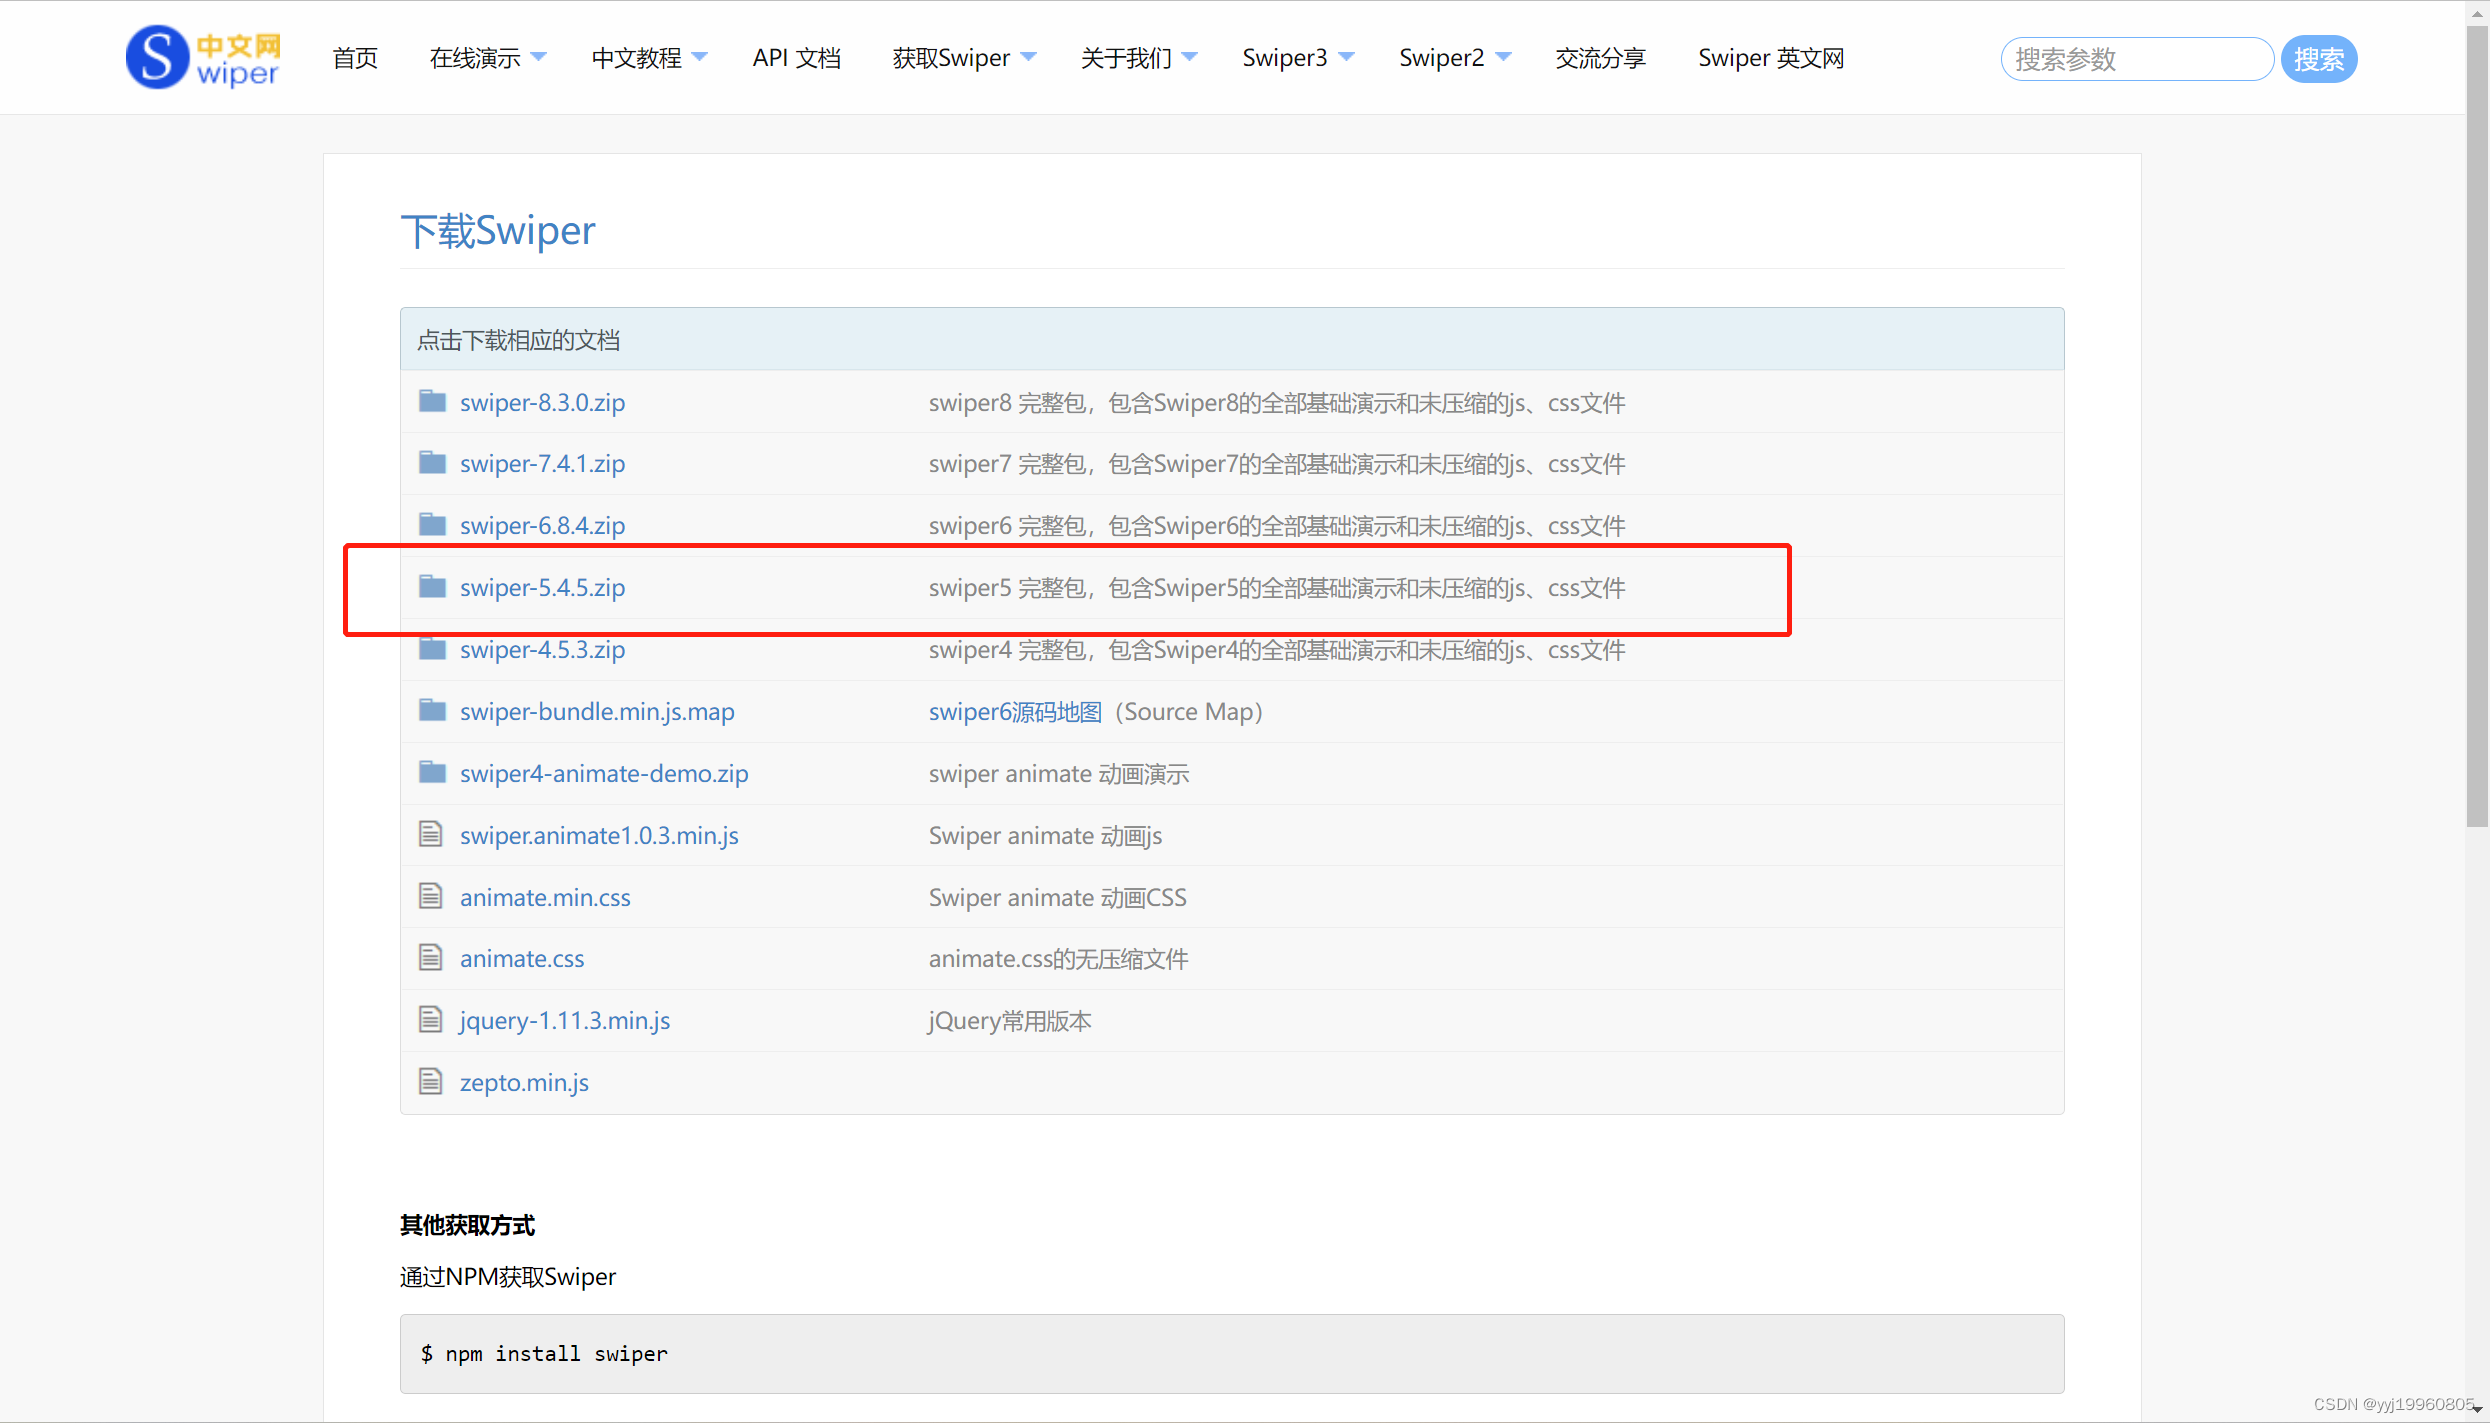The width and height of the screenshot is (2490, 1423).
Task: Click file icon beside animate.min.css
Action: pyautogui.click(x=431, y=895)
